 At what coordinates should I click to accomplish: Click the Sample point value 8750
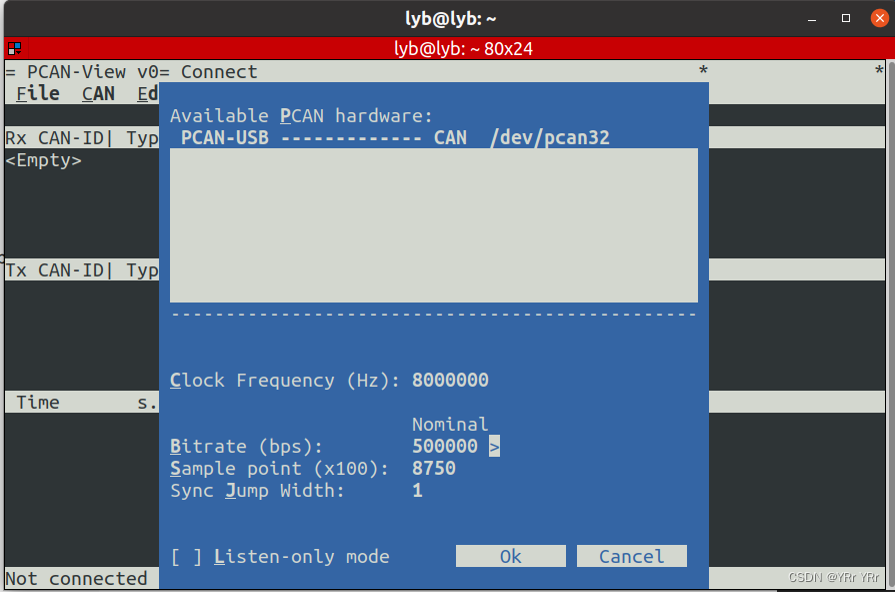434,469
